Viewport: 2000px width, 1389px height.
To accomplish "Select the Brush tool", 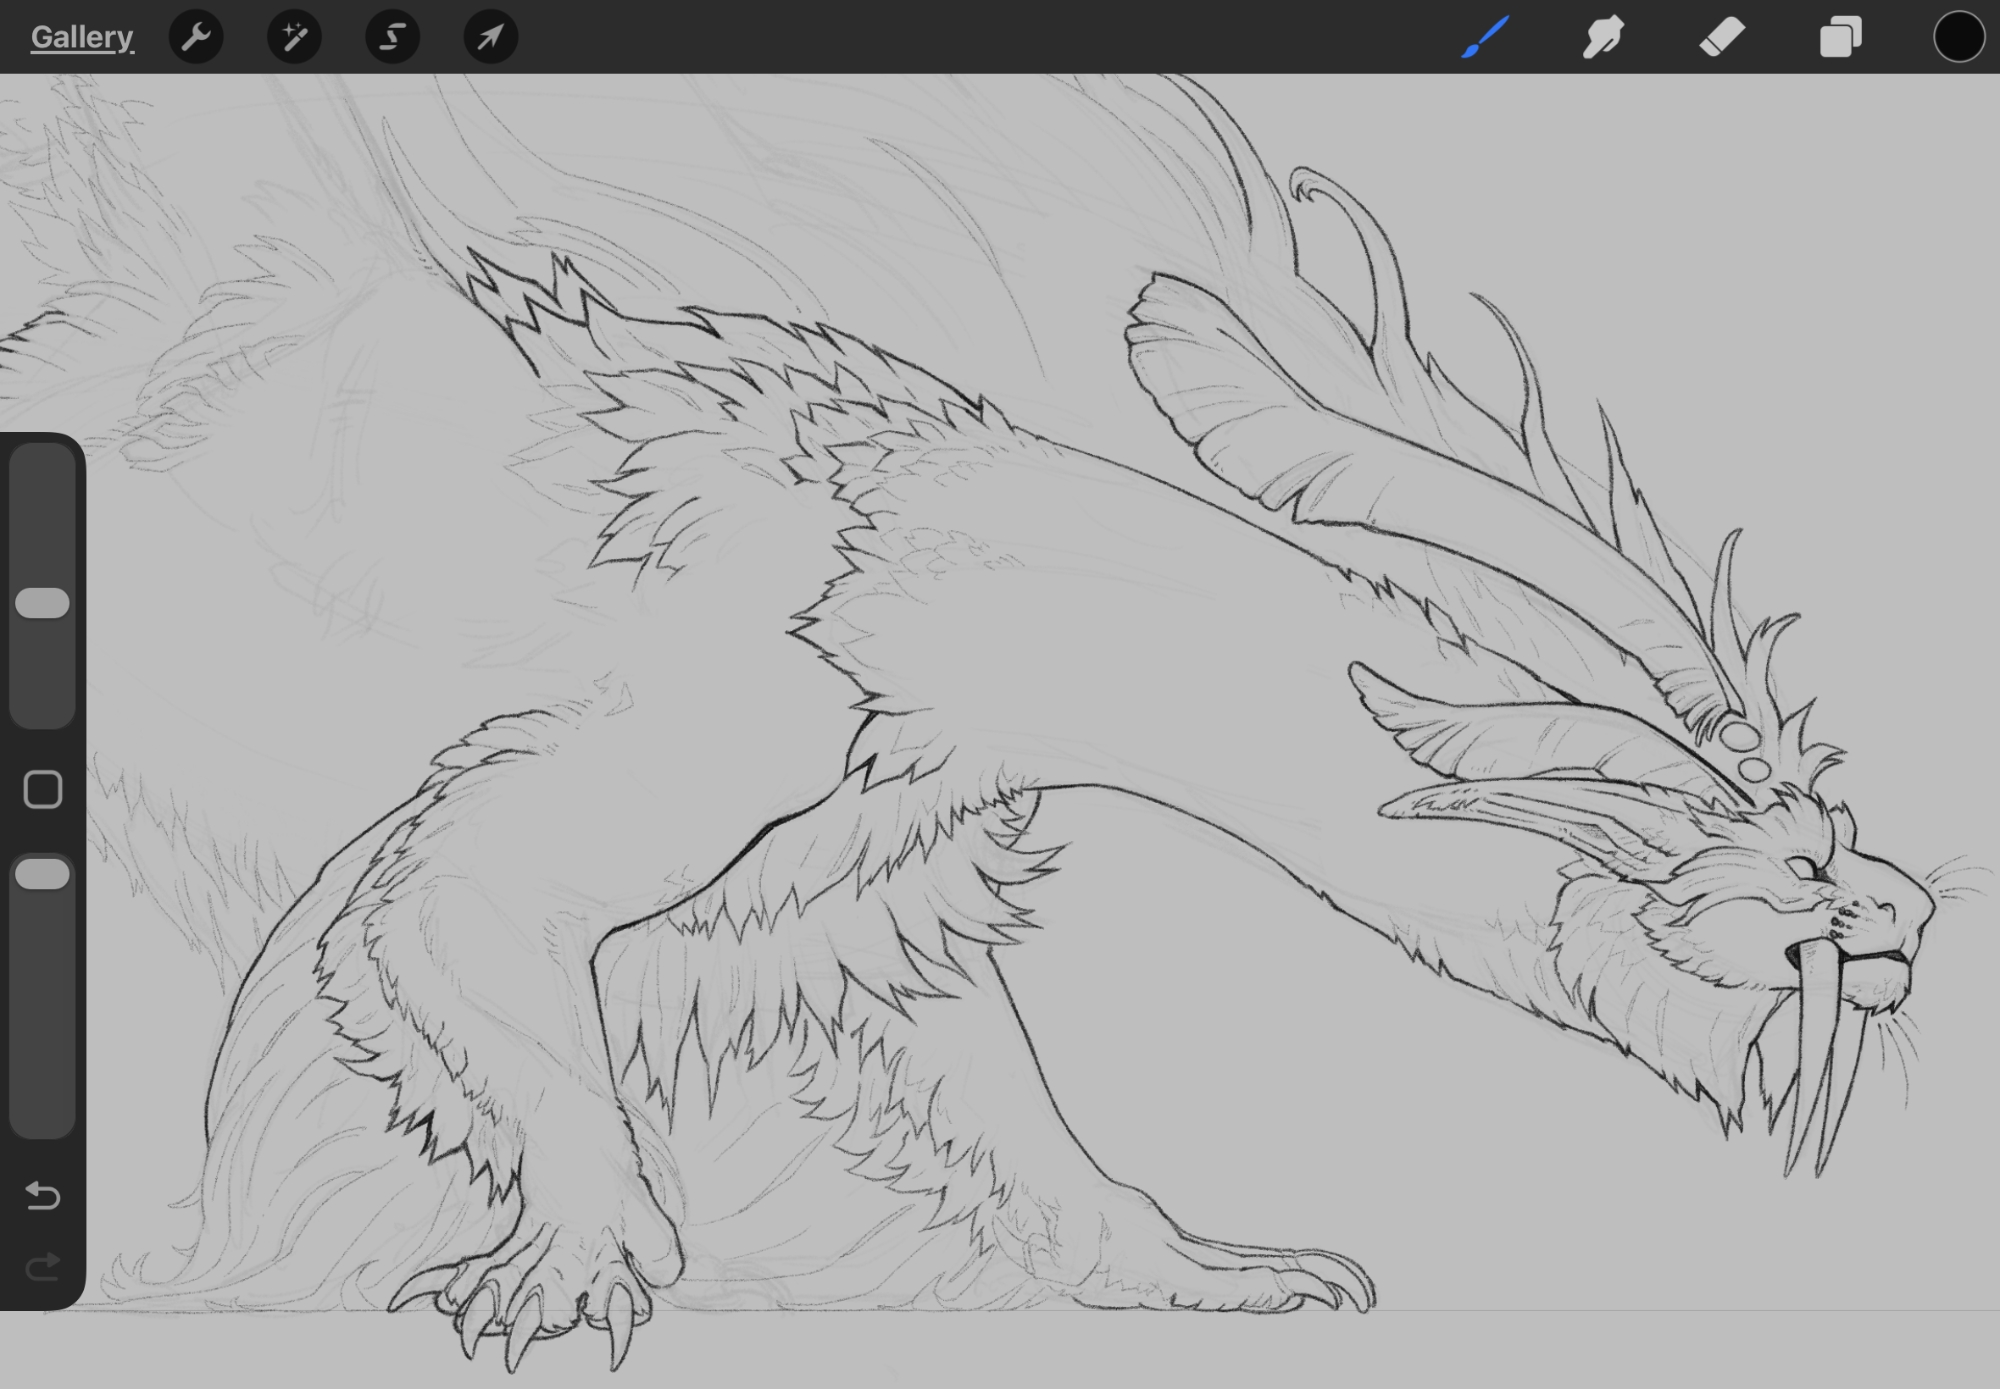I will click(1485, 37).
